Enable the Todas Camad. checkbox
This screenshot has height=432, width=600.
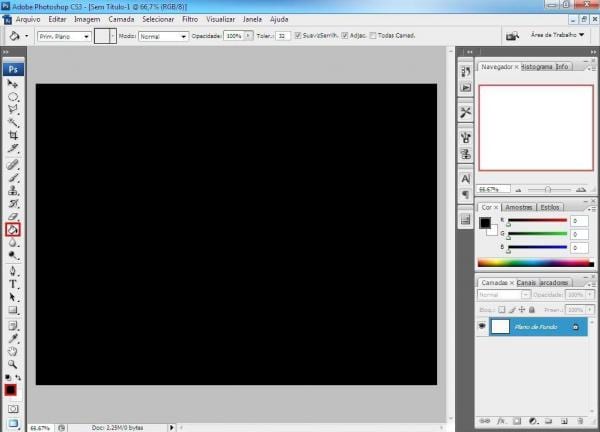coord(373,36)
